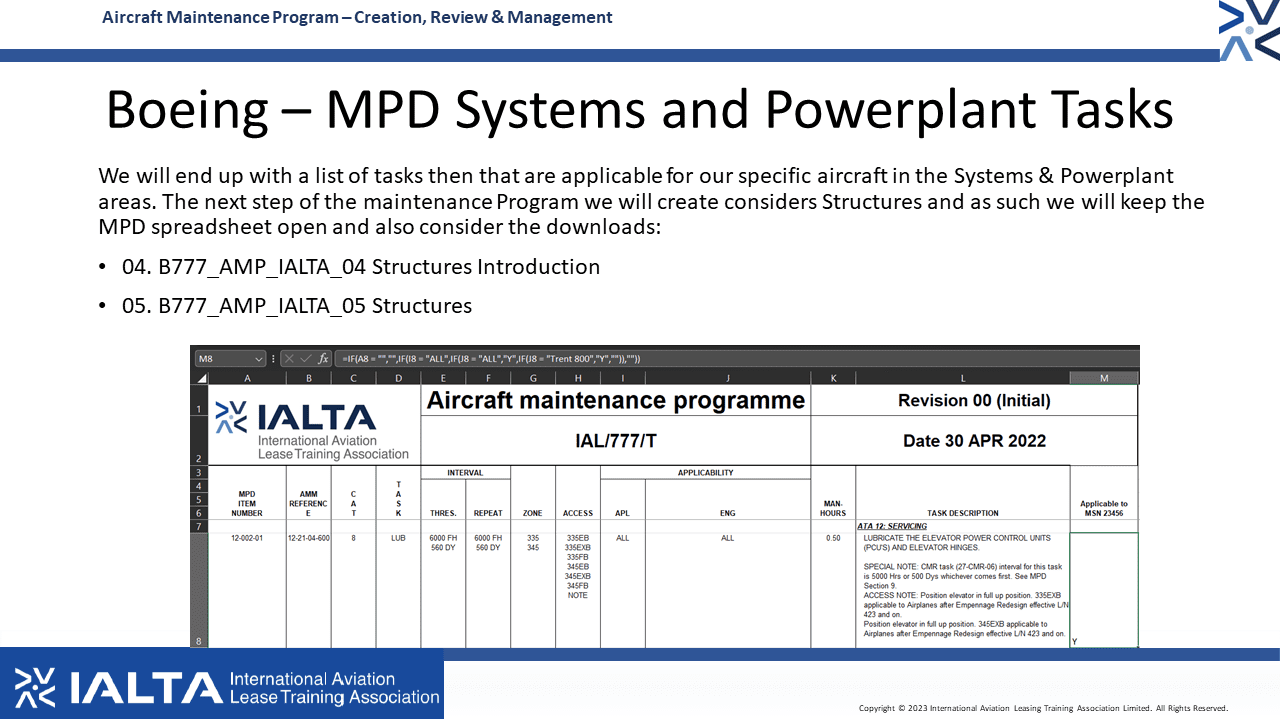Select row 2 header
This screenshot has width=1280, height=720.
[x=200, y=441]
